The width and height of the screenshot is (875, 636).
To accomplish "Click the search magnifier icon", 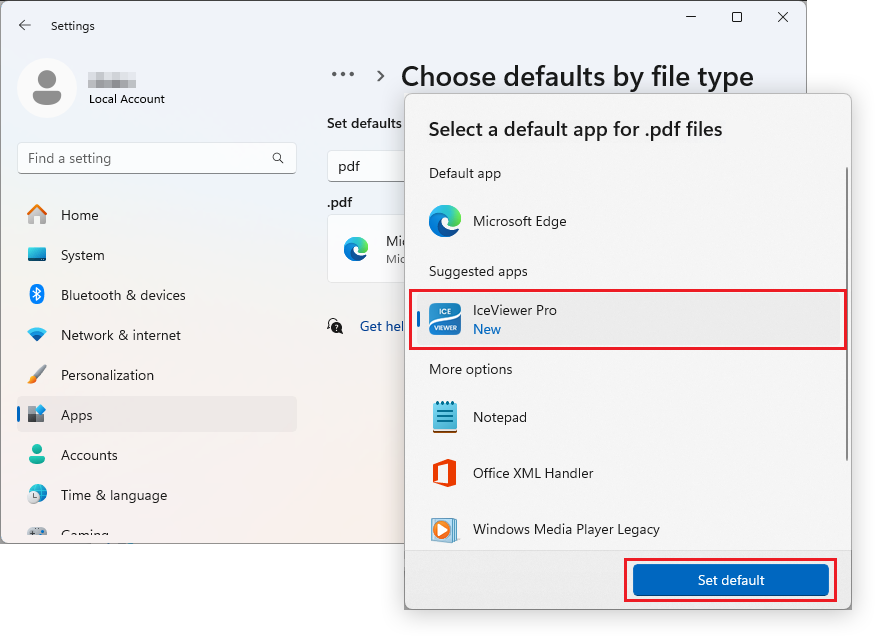I will coord(277,158).
